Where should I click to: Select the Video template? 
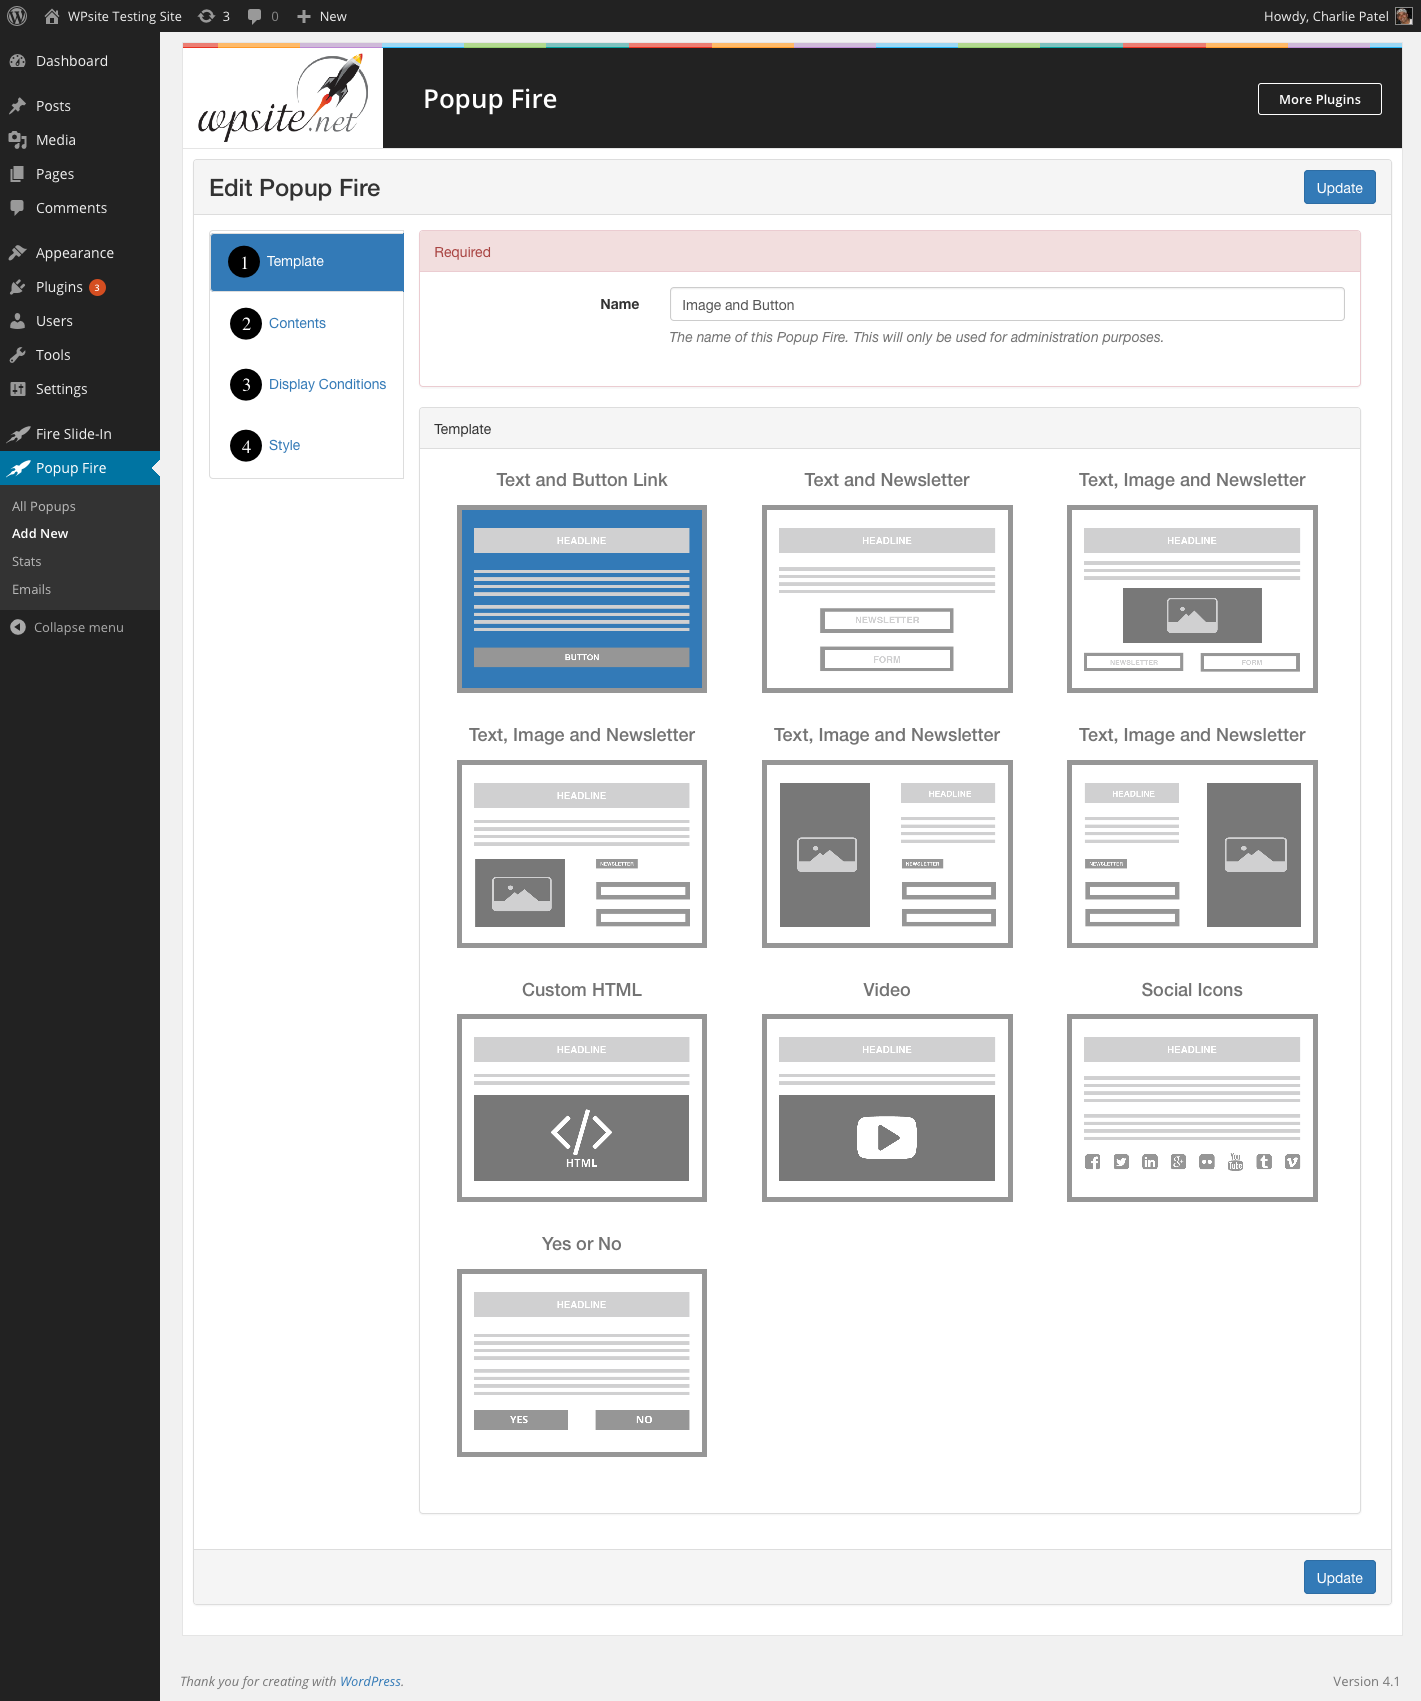pos(887,1108)
